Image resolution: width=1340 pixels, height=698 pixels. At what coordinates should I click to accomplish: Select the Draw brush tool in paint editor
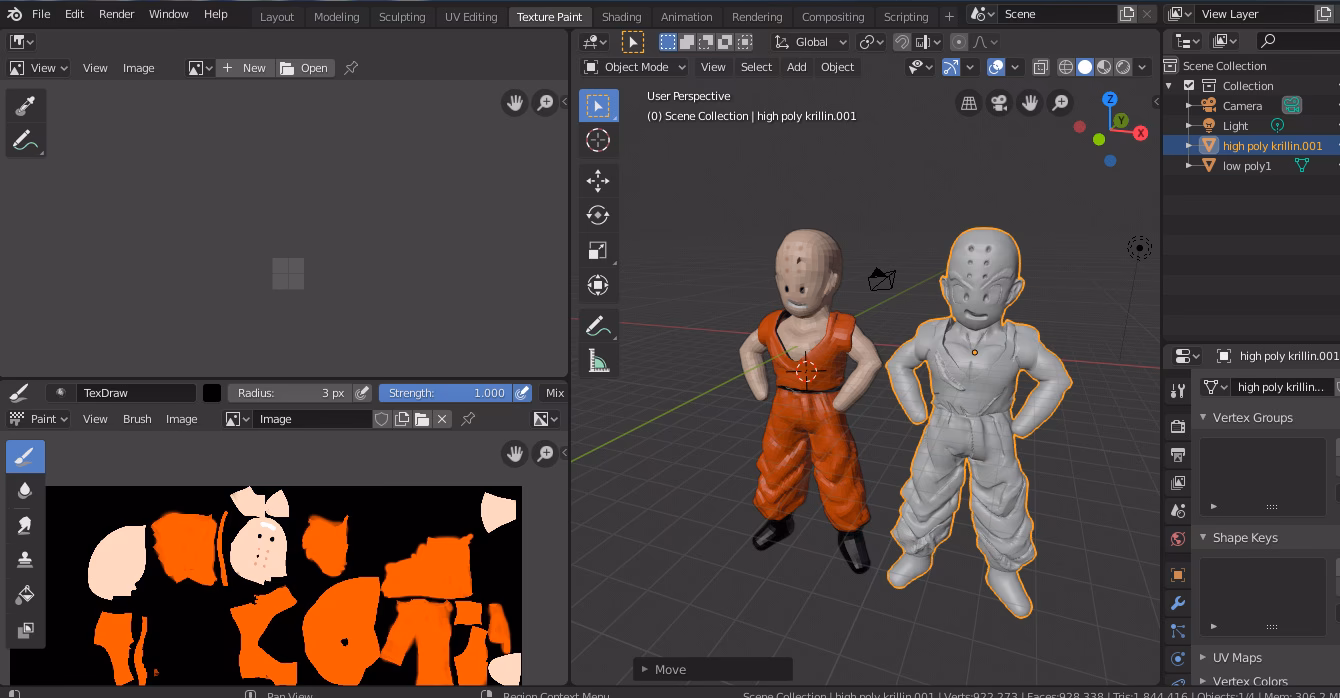[x=25, y=457]
